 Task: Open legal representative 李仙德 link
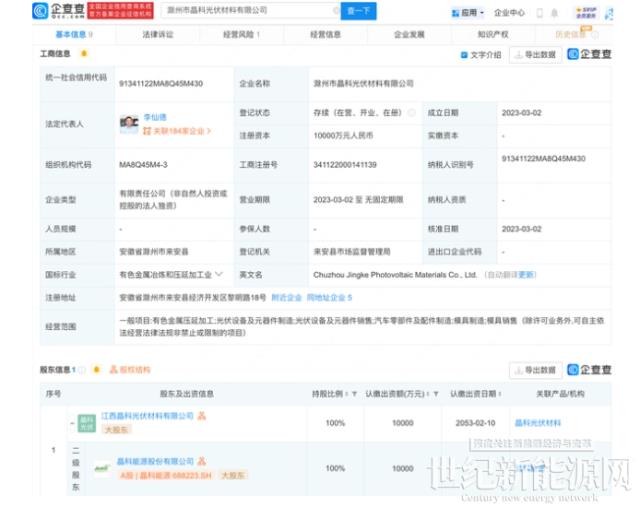155,117
